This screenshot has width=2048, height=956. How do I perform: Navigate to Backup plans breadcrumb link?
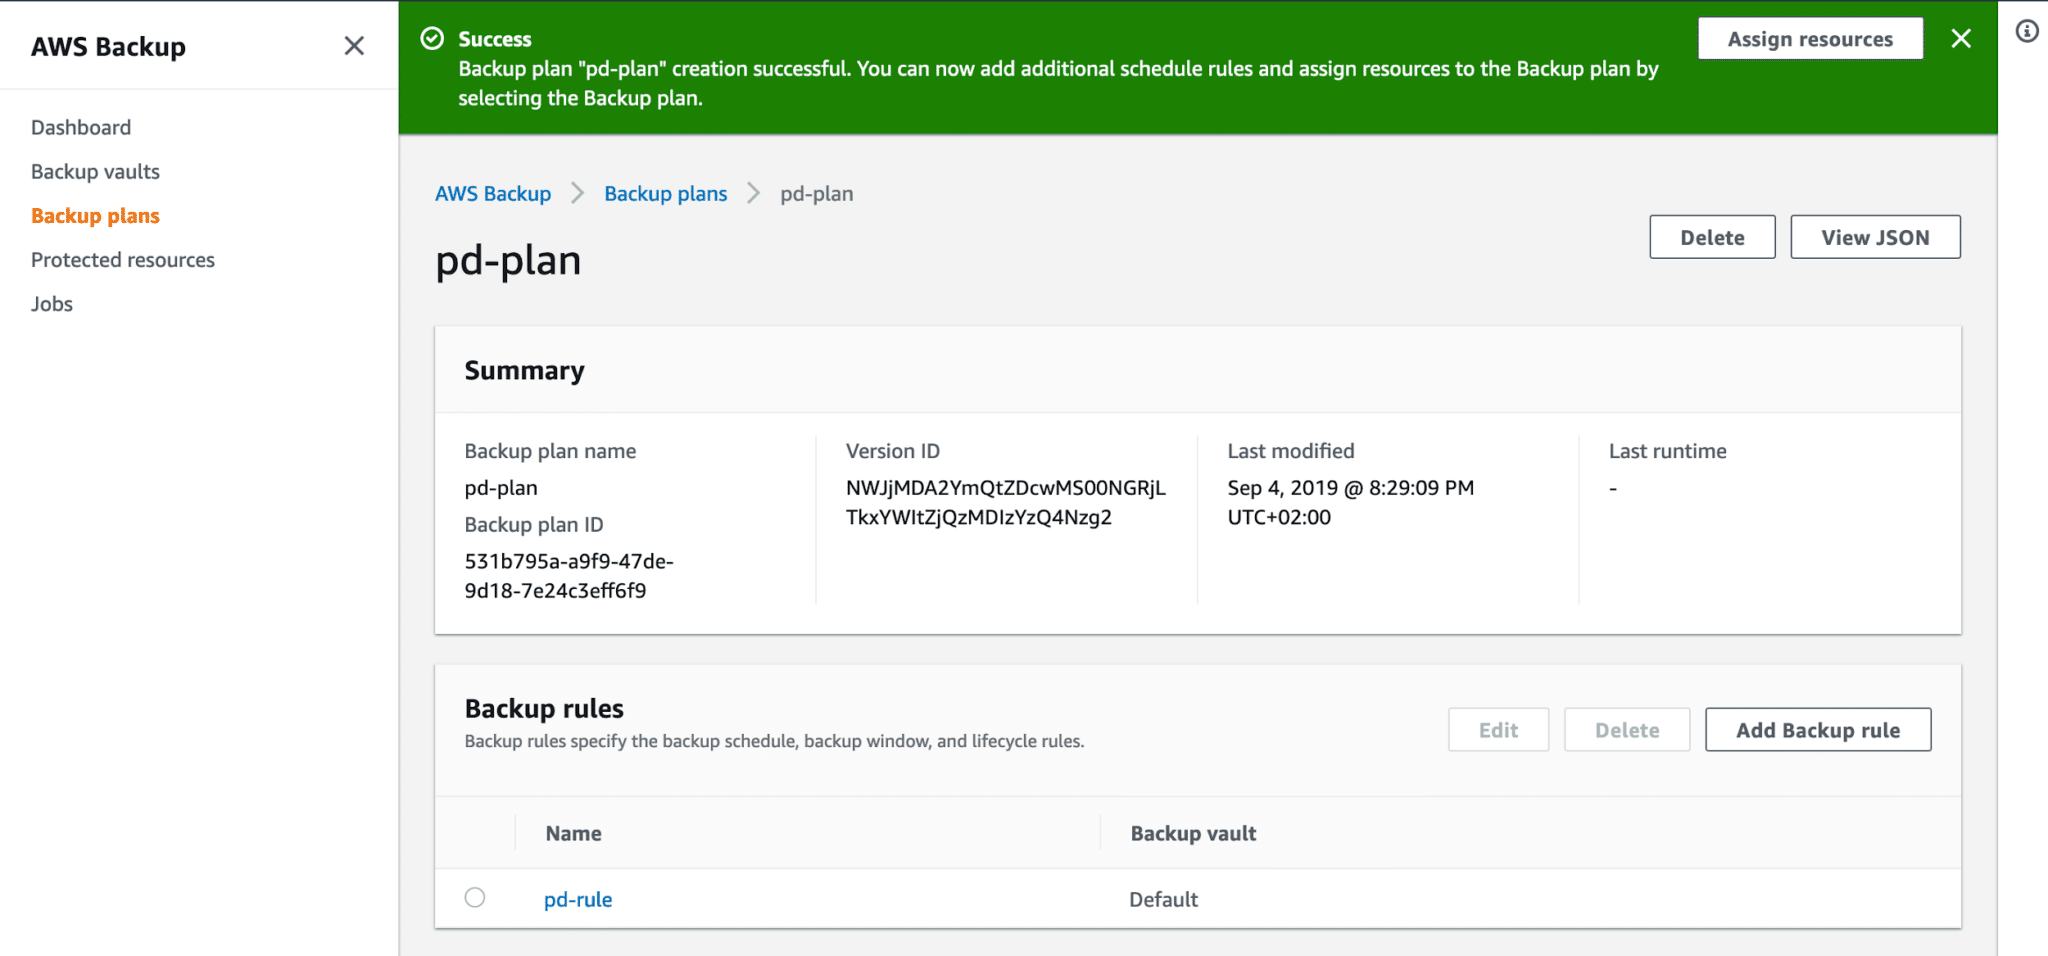(x=665, y=193)
